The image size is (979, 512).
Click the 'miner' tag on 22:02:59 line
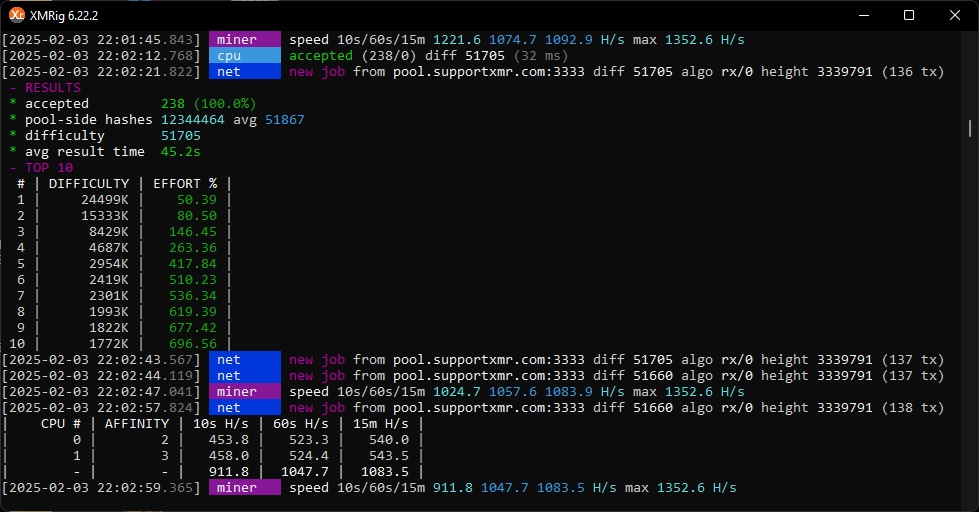coord(245,488)
